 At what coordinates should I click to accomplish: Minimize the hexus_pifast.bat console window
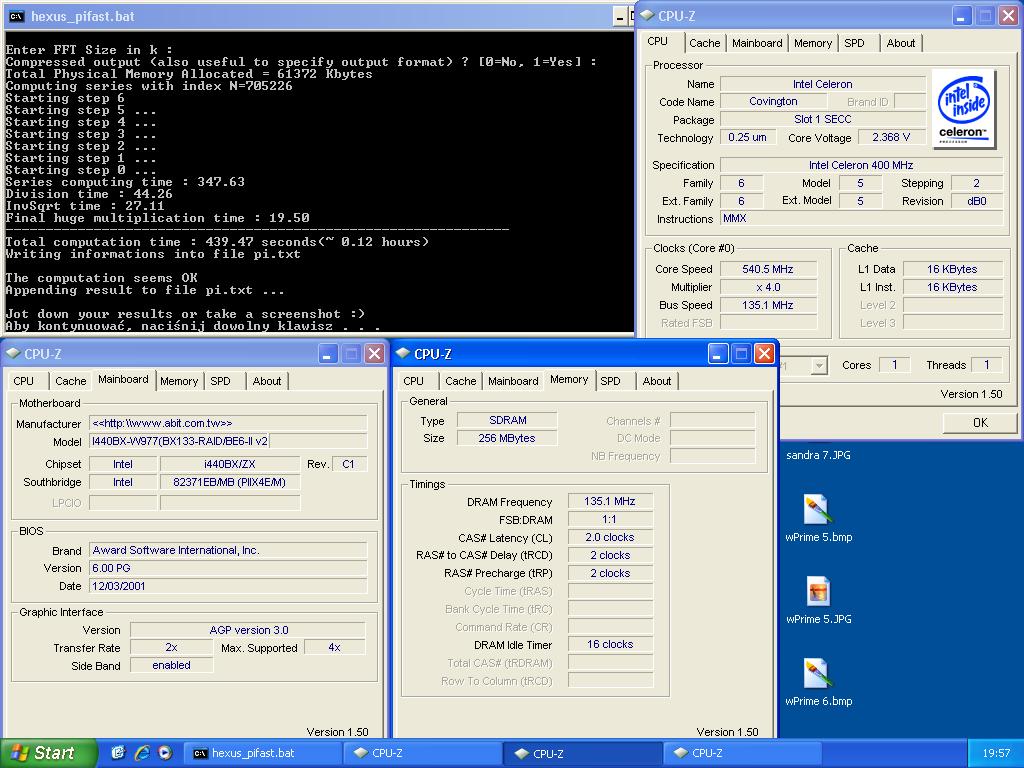(x=620, y=17)
